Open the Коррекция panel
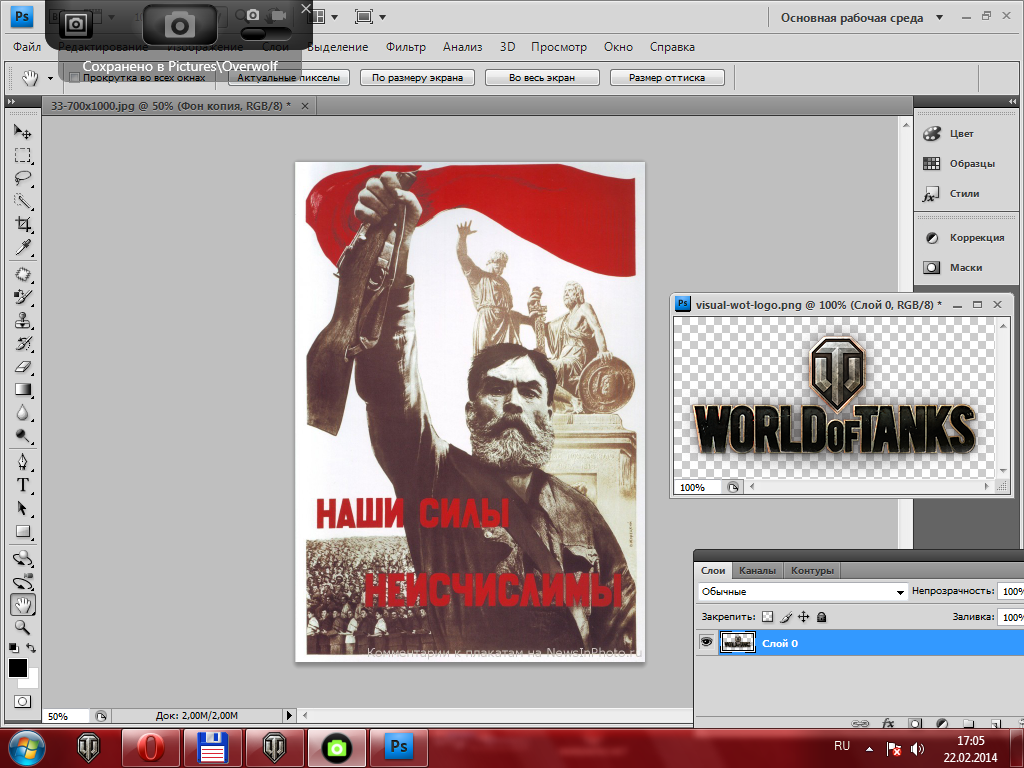This screenshot has width=1024, height=768. point(965,238)
